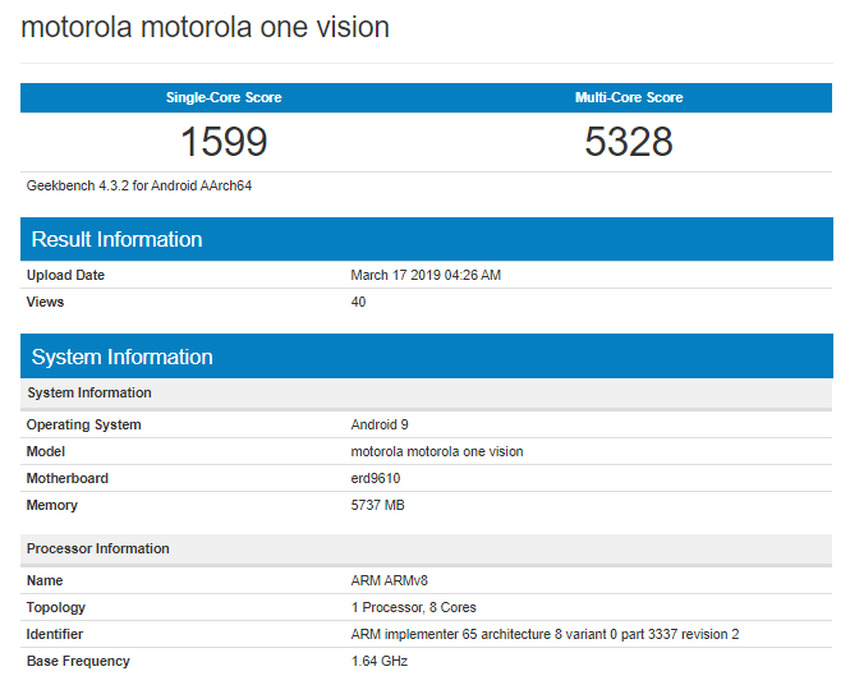Click the base frequency value 1.64 GHz
Screen dimensions: 850x685
coord(379,661)
